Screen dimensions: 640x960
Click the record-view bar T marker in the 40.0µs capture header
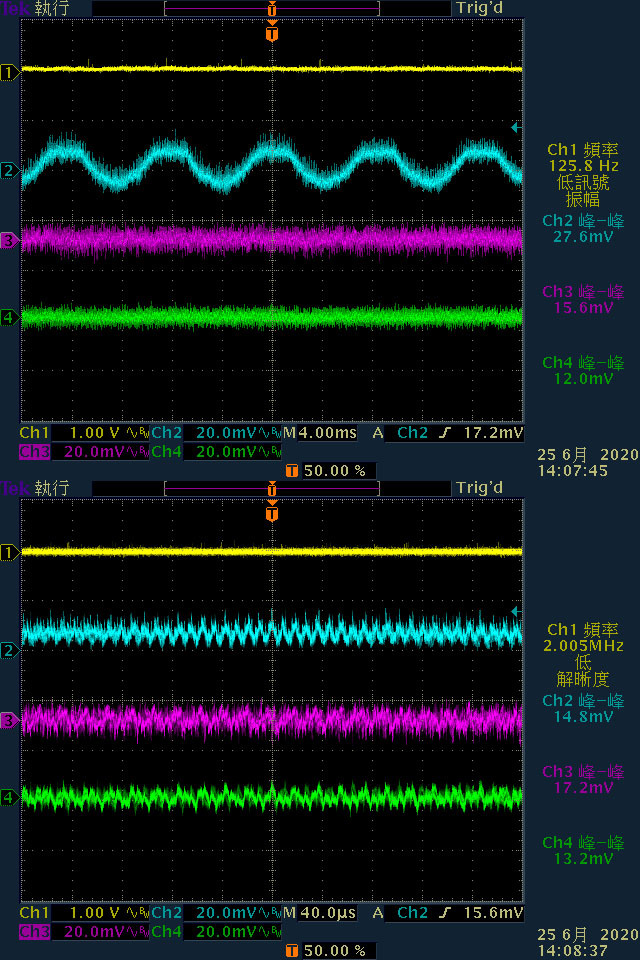click(x=272, y=489)
